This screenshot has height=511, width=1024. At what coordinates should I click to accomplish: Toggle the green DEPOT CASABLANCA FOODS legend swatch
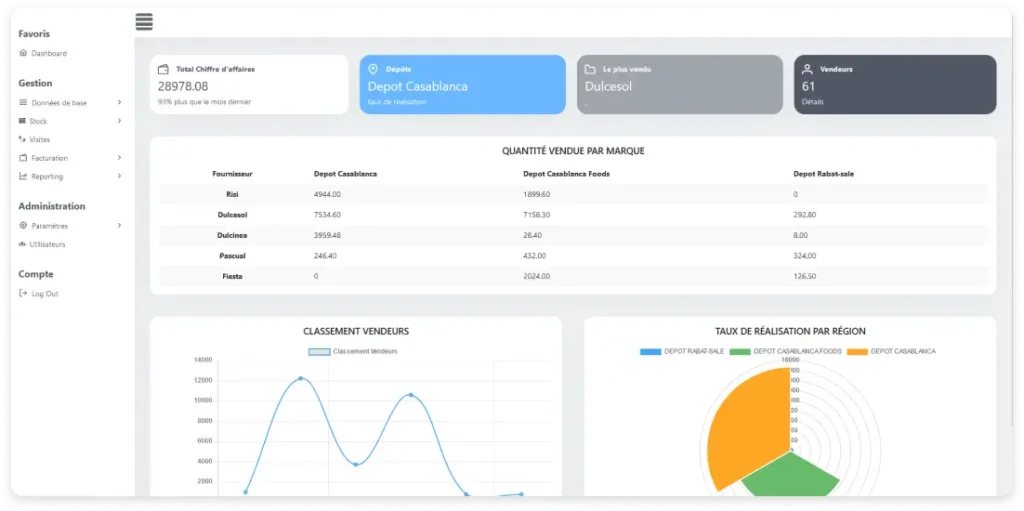[x=740, y=352]
